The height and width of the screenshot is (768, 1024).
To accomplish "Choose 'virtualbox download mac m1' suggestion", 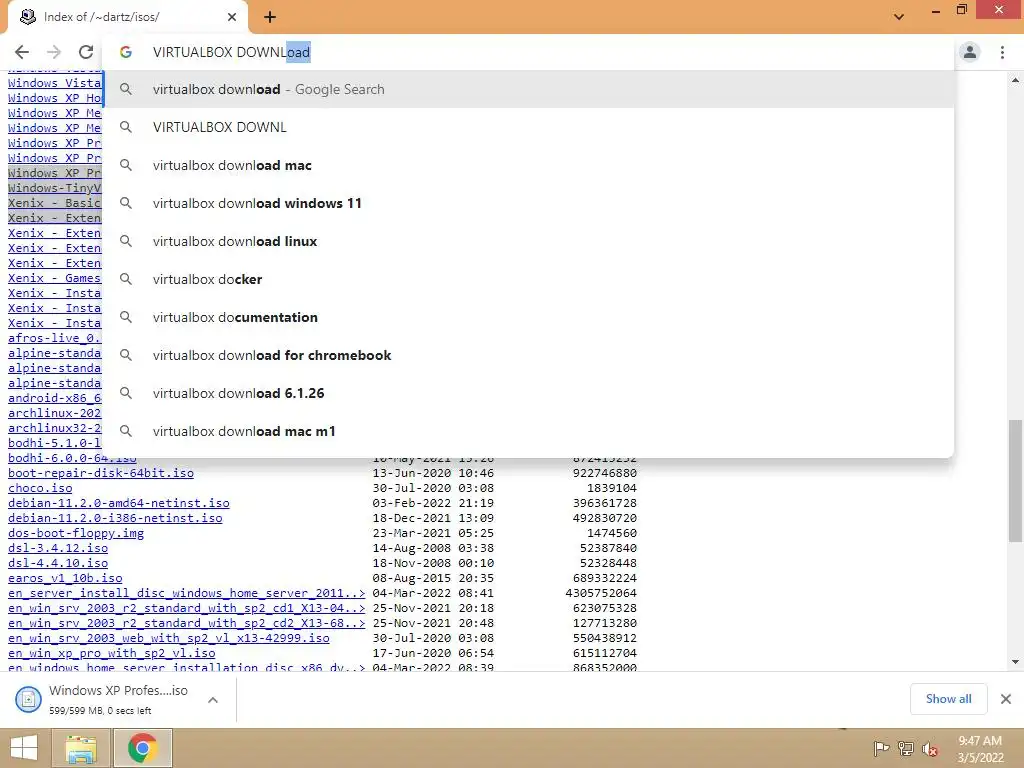I will (x=528, y=431).
